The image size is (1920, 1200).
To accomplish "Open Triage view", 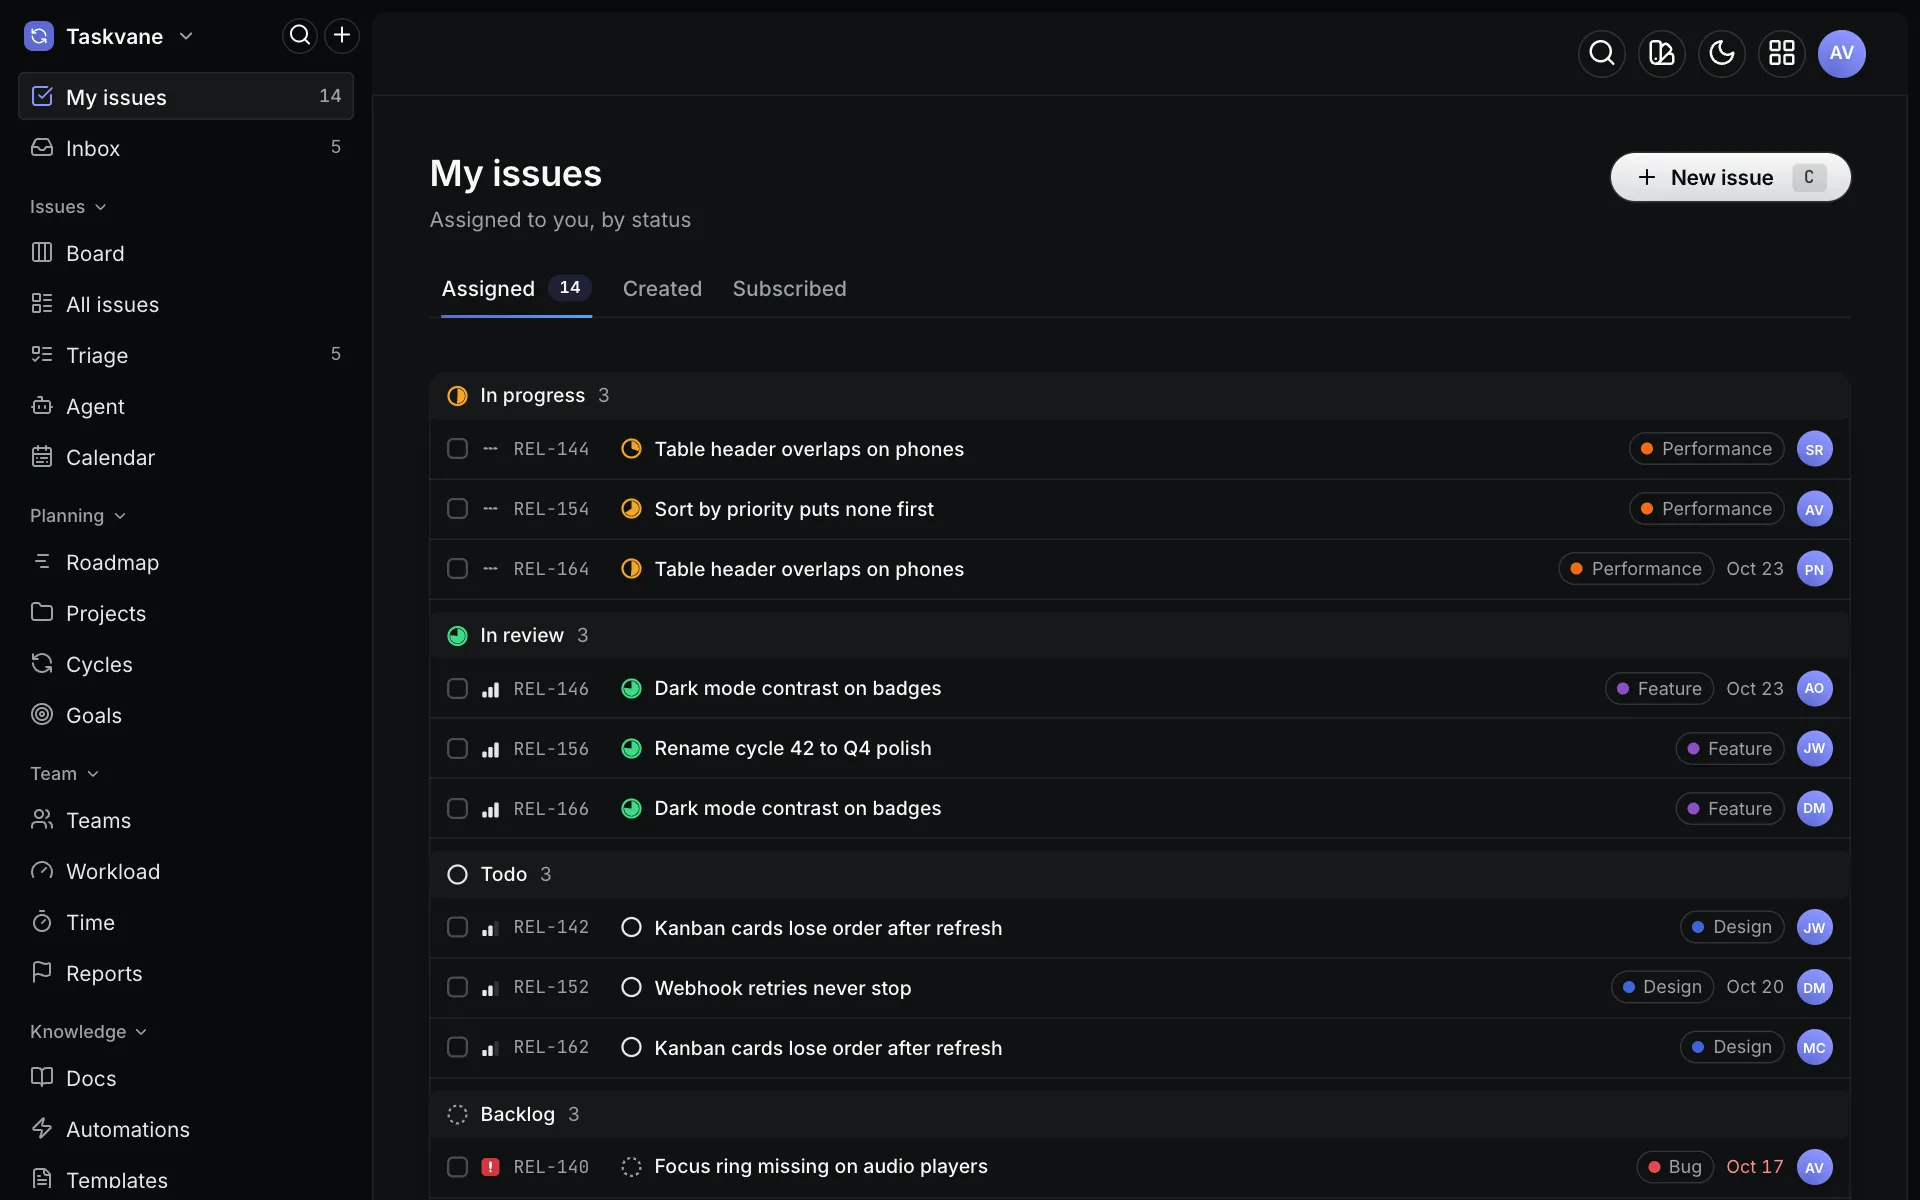I will (x=186, y=355).
